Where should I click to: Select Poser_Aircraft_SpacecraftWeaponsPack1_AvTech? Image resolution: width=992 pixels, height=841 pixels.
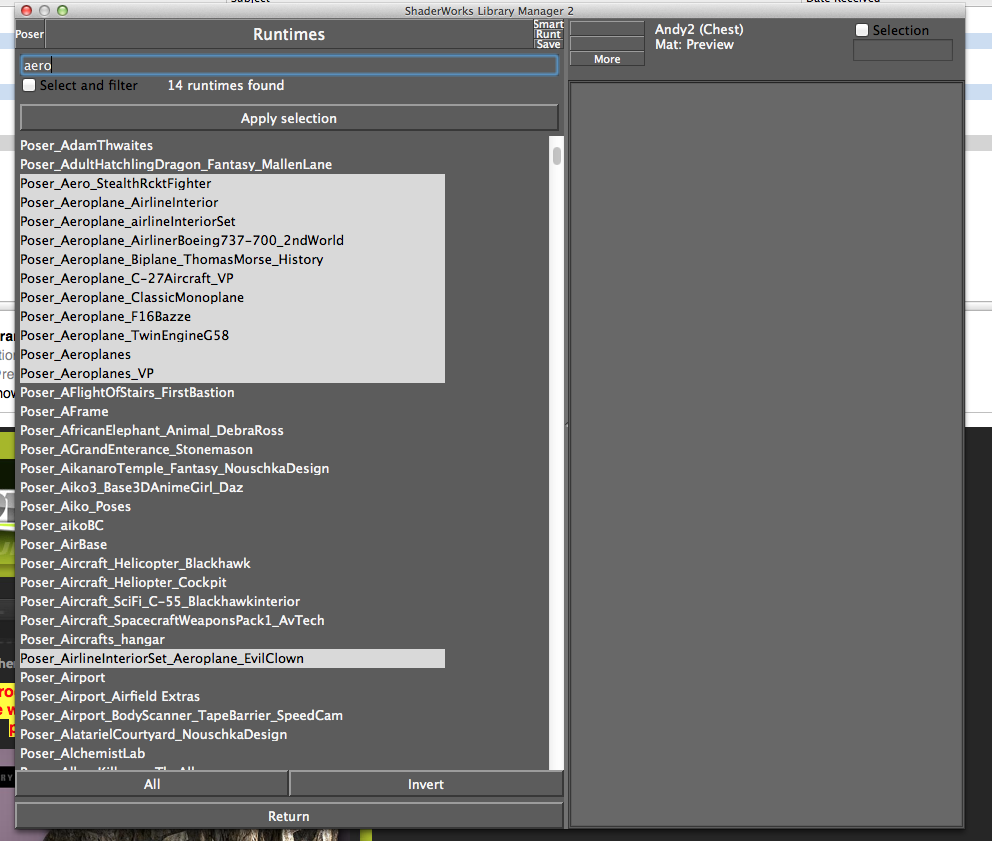pos(232,620)
